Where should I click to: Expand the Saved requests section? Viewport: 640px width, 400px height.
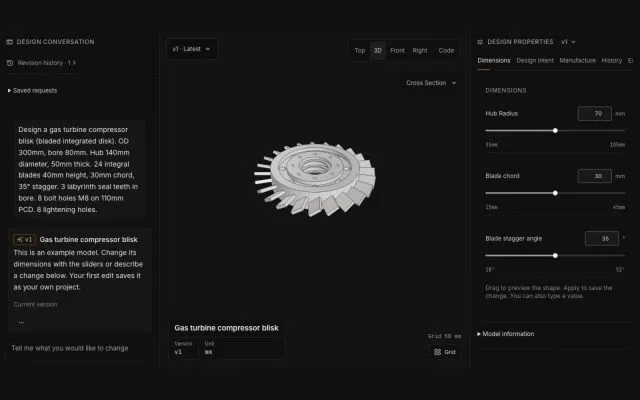[33, 91]
